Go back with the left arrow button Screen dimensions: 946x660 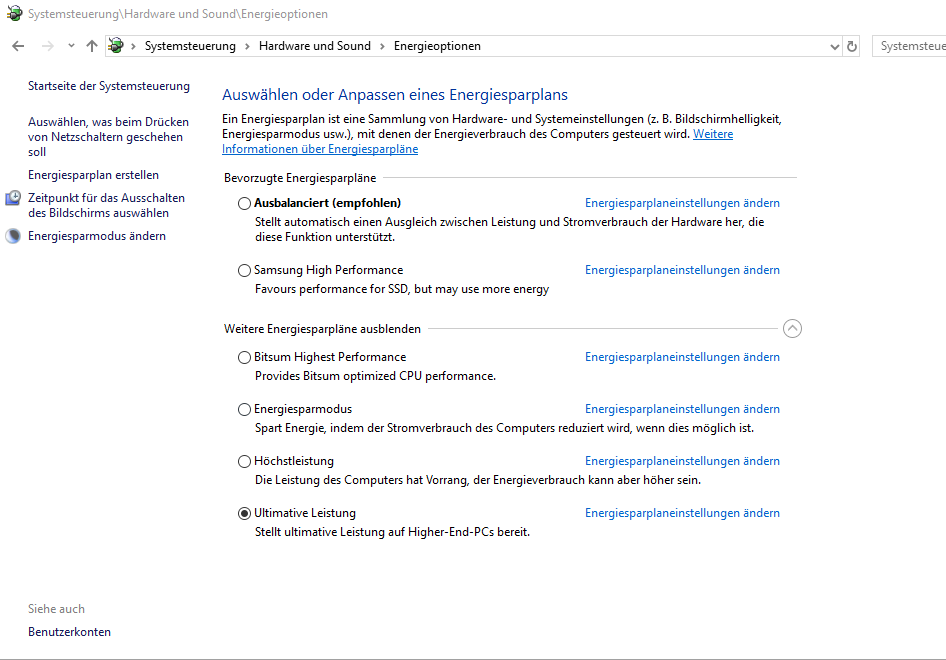click(18, 46)
